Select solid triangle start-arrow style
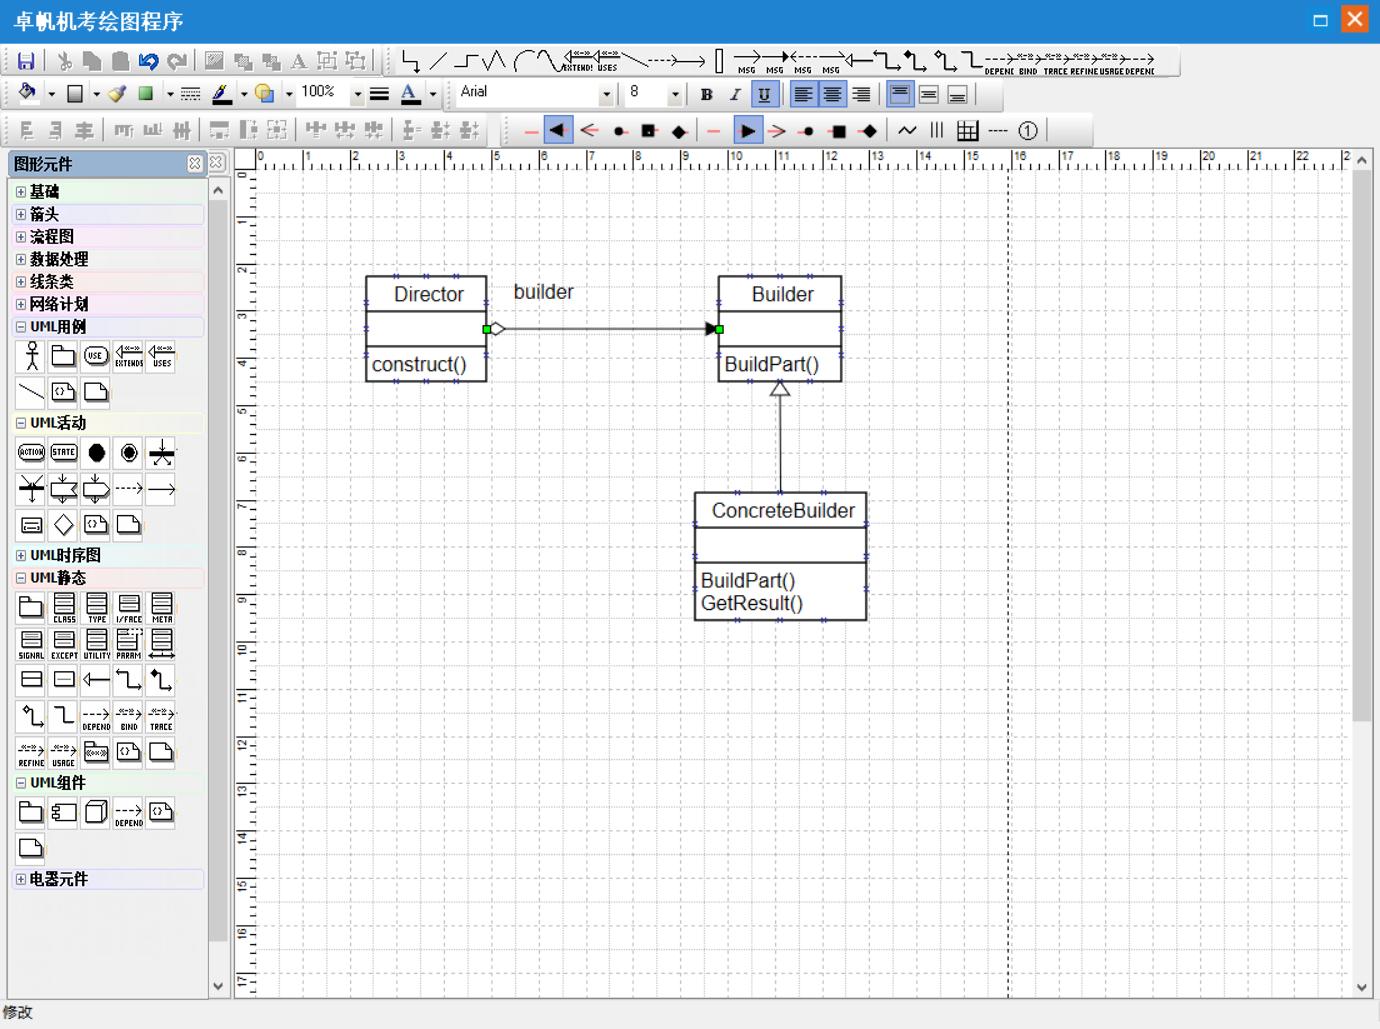The width and height of the screenshot is (1380, 1029). pyautogui.click(x=558, y=131)
